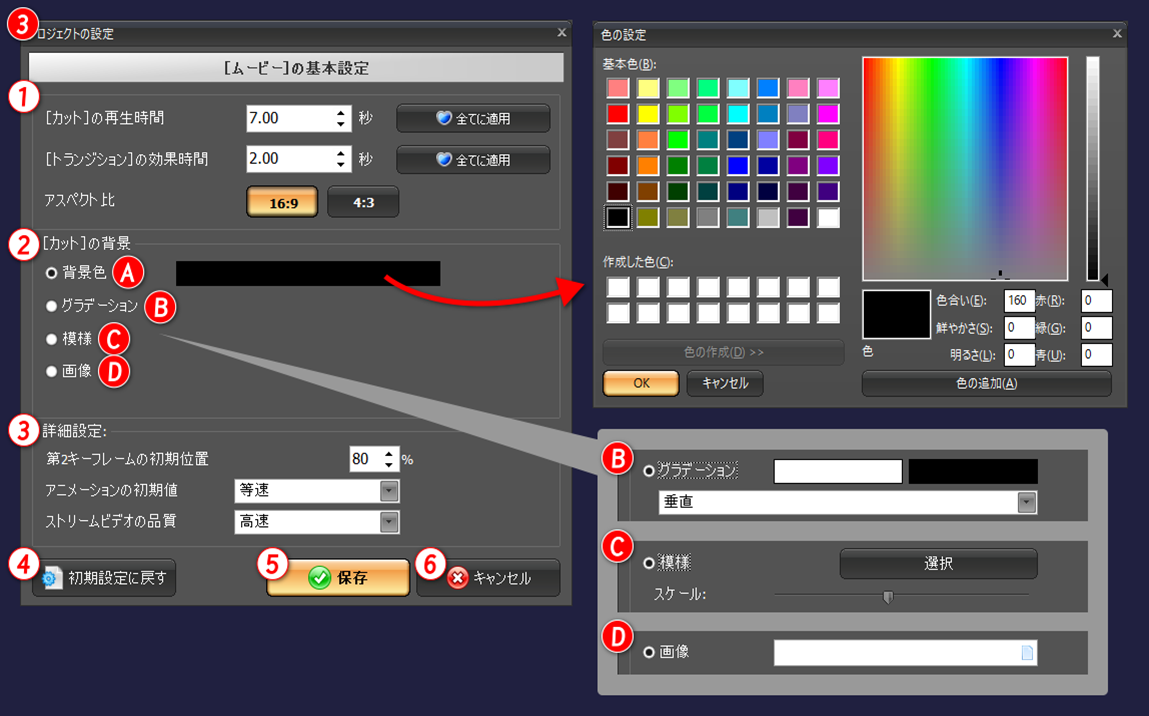Image resolution: width=1149 pixels, height=716 pixels.
Task: Select the 背景色 radio button
Action: click(51, 272)
